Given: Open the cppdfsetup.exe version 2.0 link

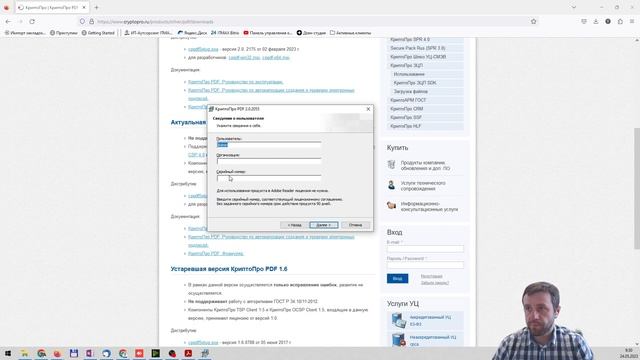Looking at the screenshot, I should (203, 49).
